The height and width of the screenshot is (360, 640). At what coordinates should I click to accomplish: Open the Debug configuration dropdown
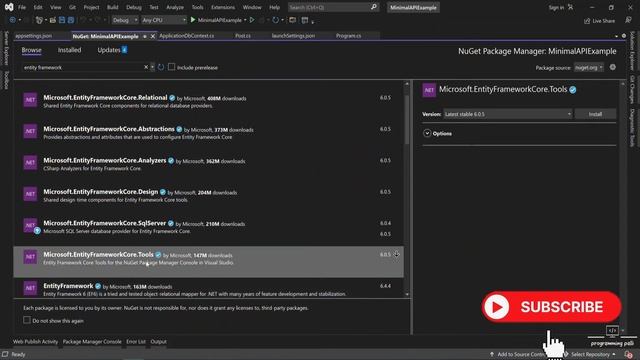click(x=125, y=20)
